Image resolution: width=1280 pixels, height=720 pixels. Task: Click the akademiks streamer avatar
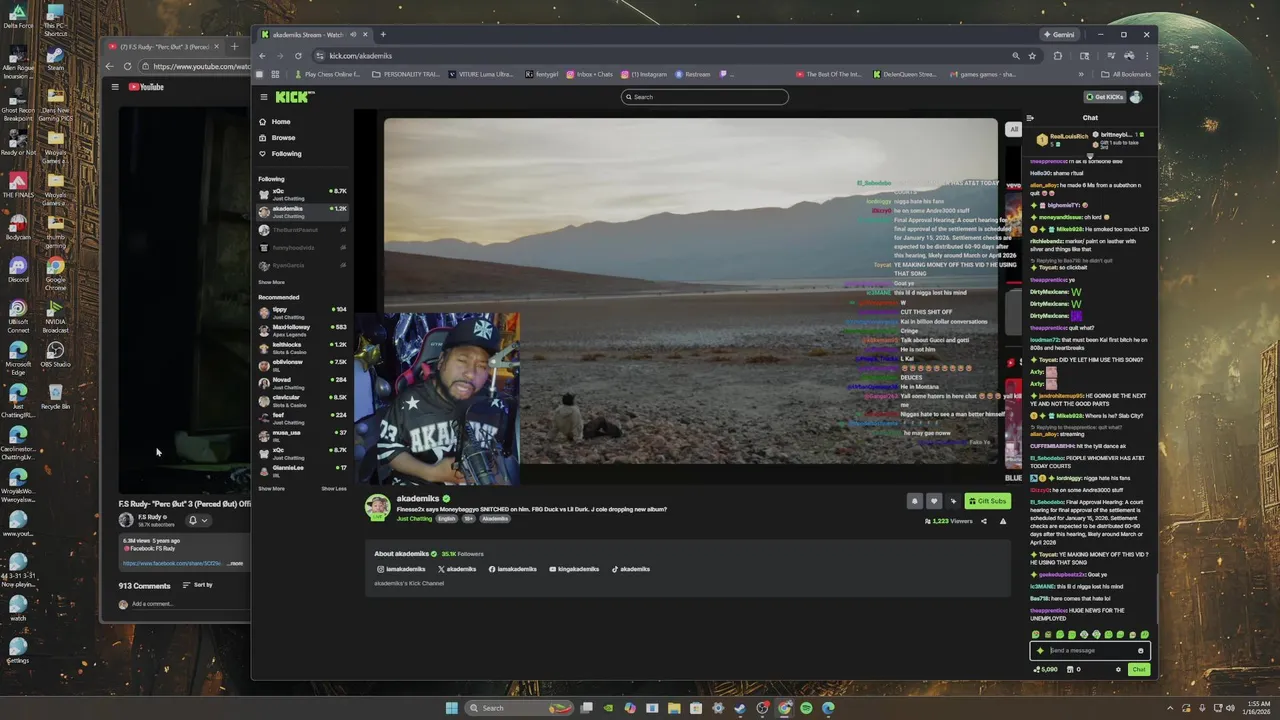pyautogui.click(x=378, y=507)
